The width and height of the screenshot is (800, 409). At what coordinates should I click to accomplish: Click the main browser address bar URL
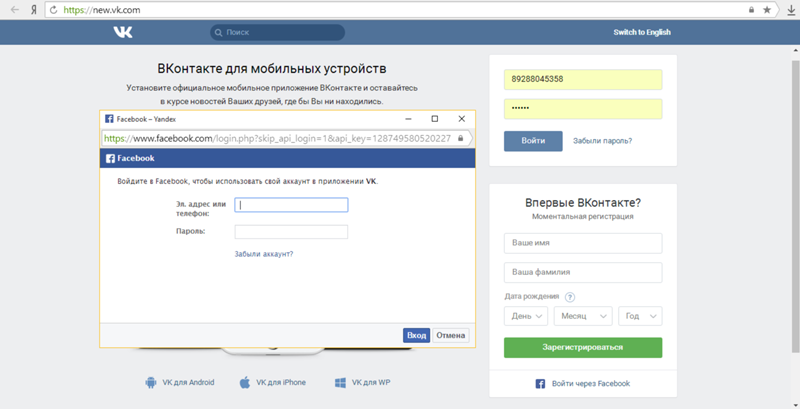pyautogui.click(x=102, y=10)
